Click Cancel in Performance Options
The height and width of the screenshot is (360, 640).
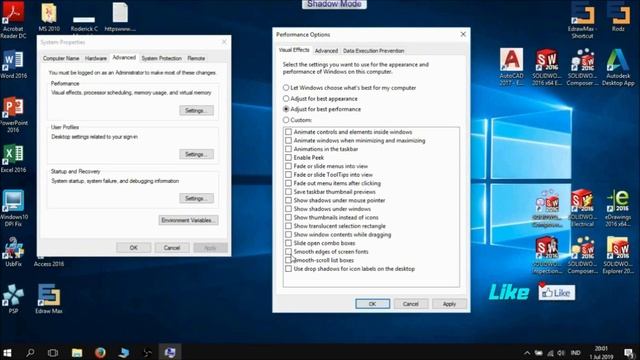pyautogui.click(x=411, y=304)
